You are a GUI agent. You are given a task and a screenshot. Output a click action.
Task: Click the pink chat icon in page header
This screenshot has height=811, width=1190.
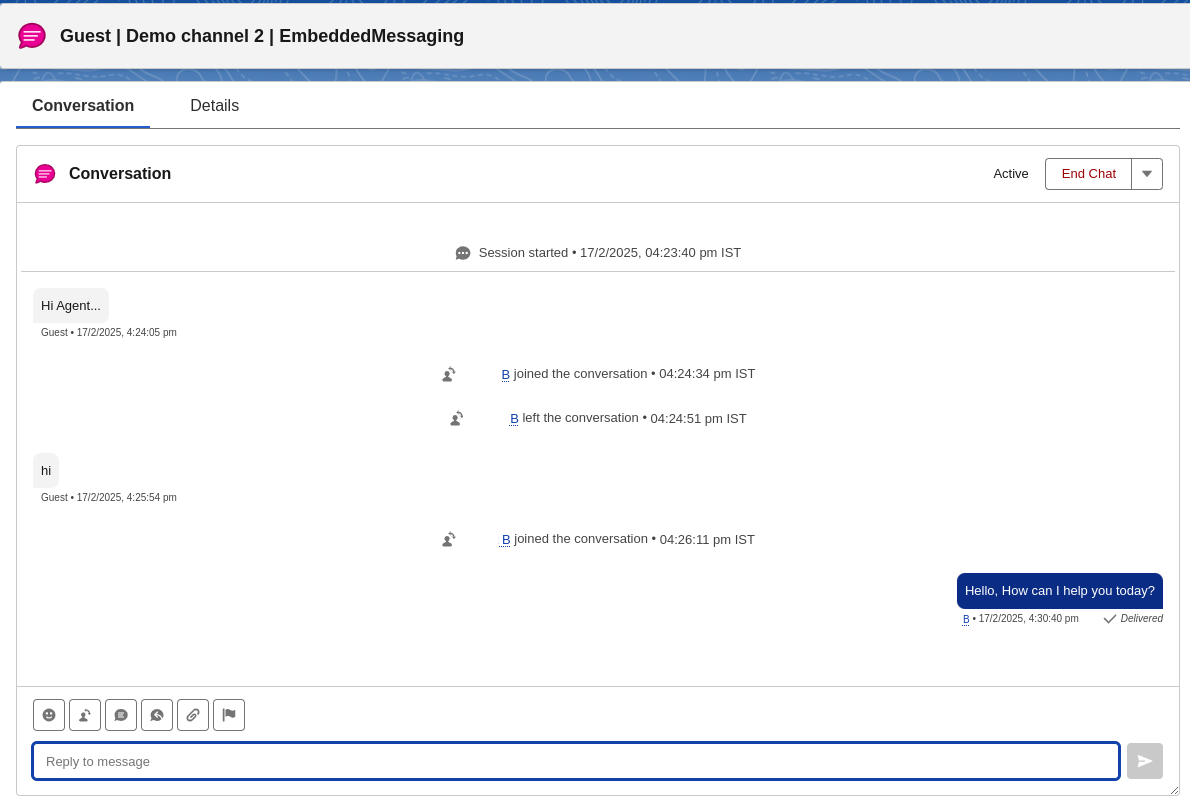click(x=32, y=36)
